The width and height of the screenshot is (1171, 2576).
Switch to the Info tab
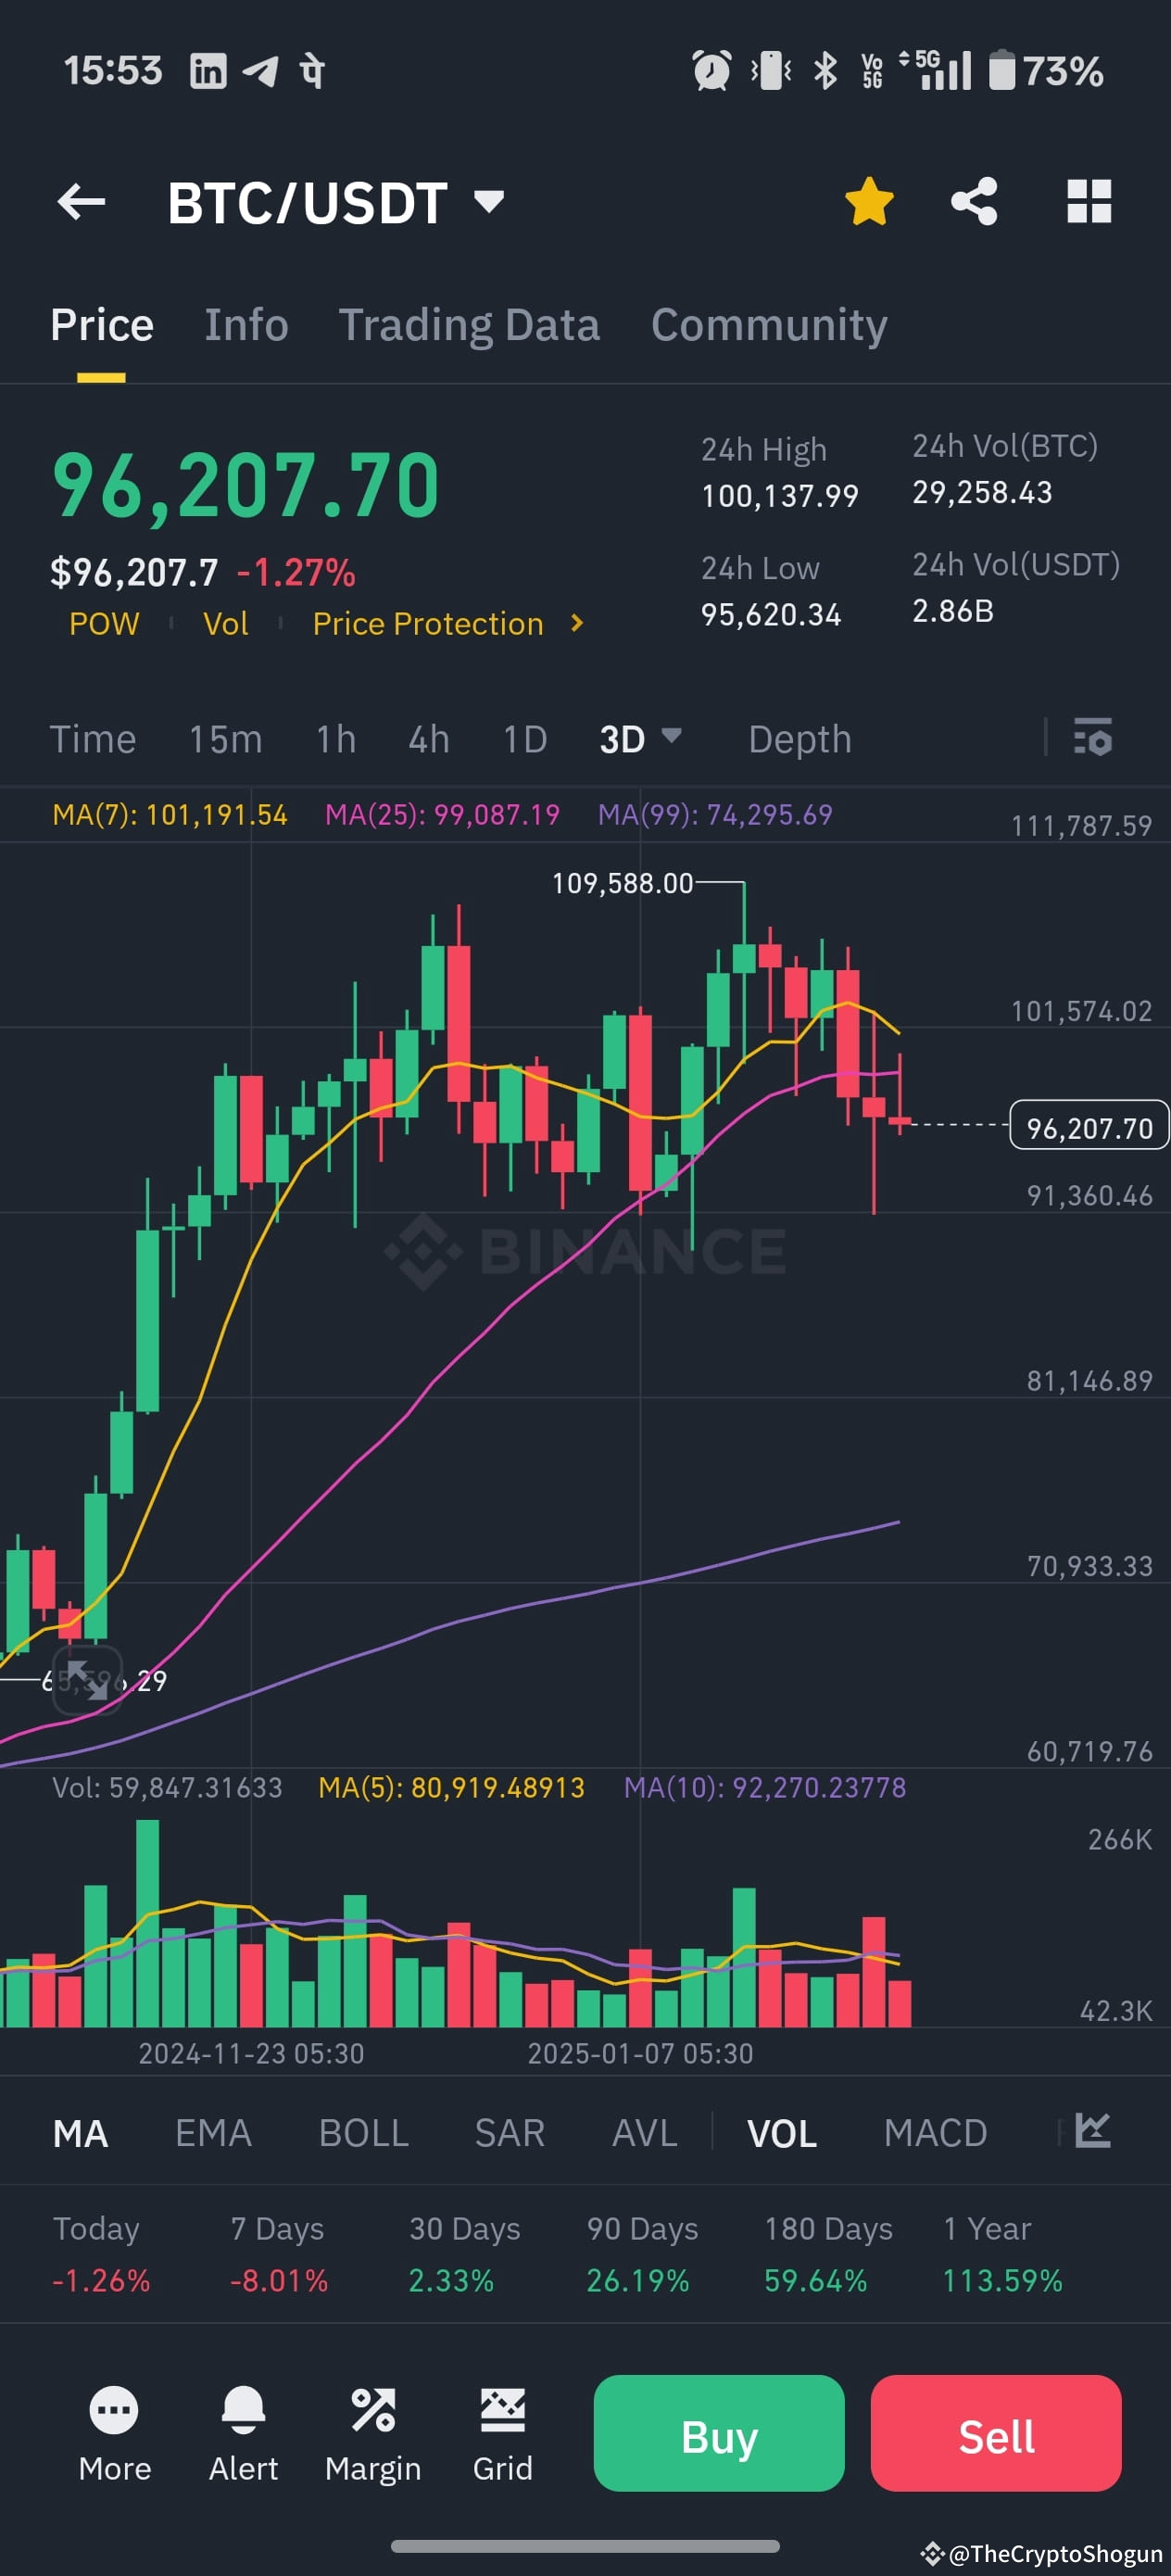(x=246, y=325)
